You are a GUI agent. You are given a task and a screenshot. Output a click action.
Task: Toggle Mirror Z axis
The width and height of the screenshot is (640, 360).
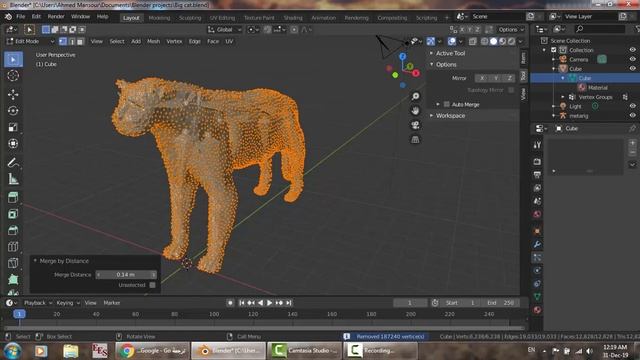point(509,78)
